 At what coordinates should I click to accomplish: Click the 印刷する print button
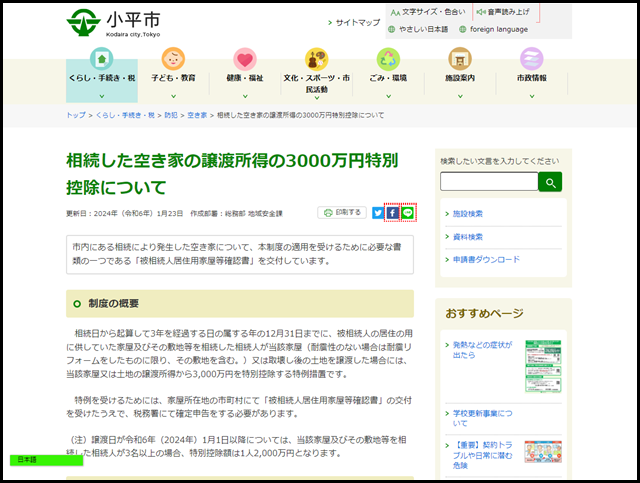click(342, 212)
